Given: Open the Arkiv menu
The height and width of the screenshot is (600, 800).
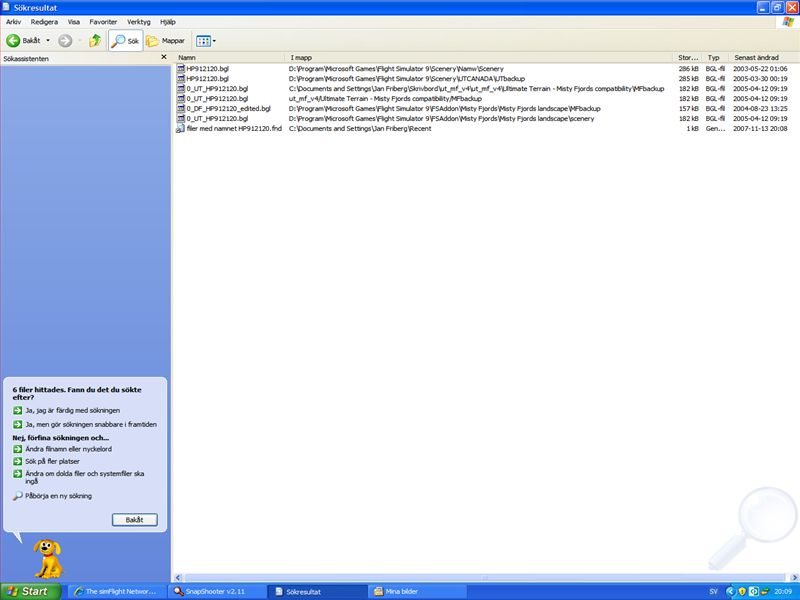Looking at the screenshot, I should [x=14, y=22].
